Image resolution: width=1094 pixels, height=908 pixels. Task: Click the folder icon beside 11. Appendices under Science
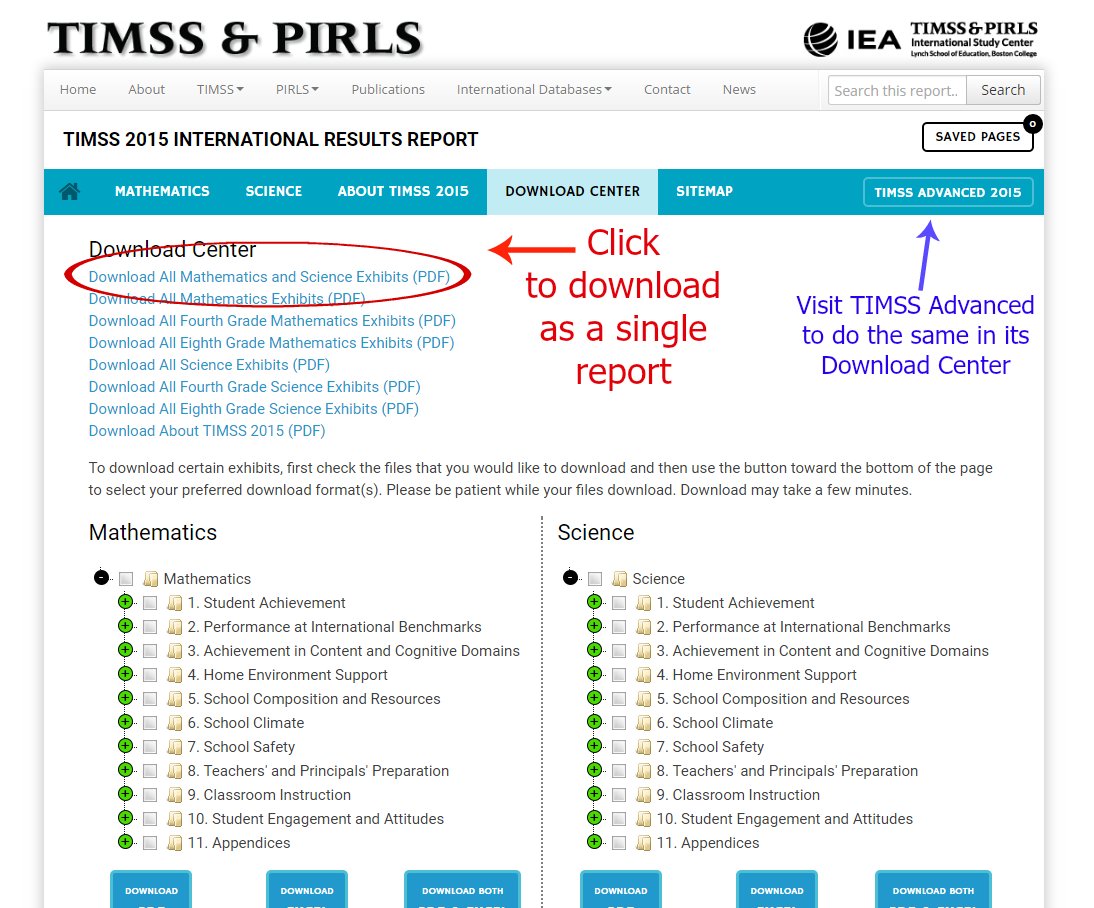643,842
